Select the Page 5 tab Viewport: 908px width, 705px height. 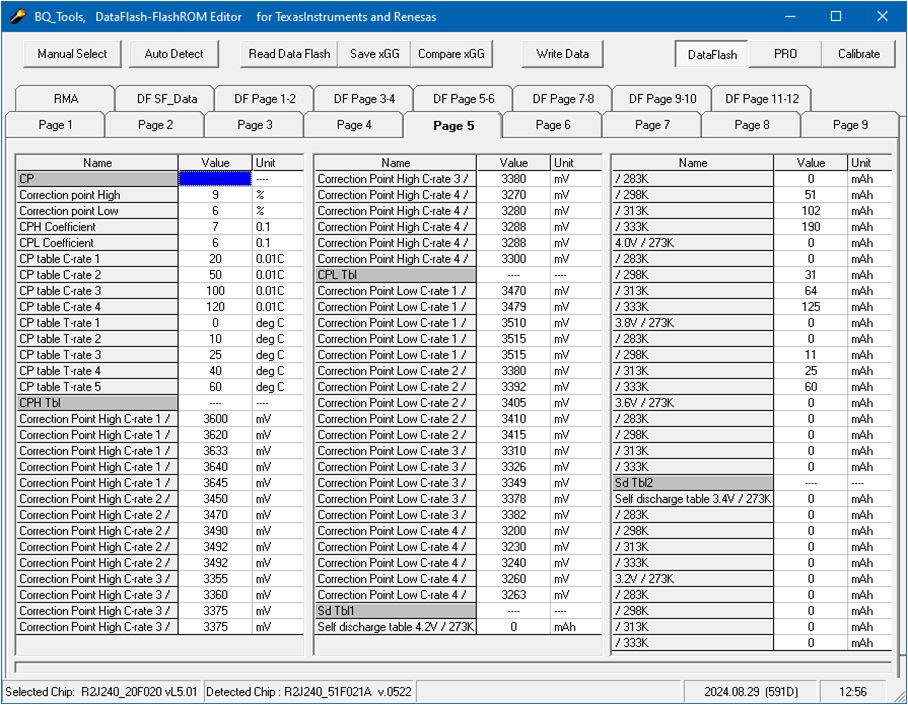[x=453, y=125]
